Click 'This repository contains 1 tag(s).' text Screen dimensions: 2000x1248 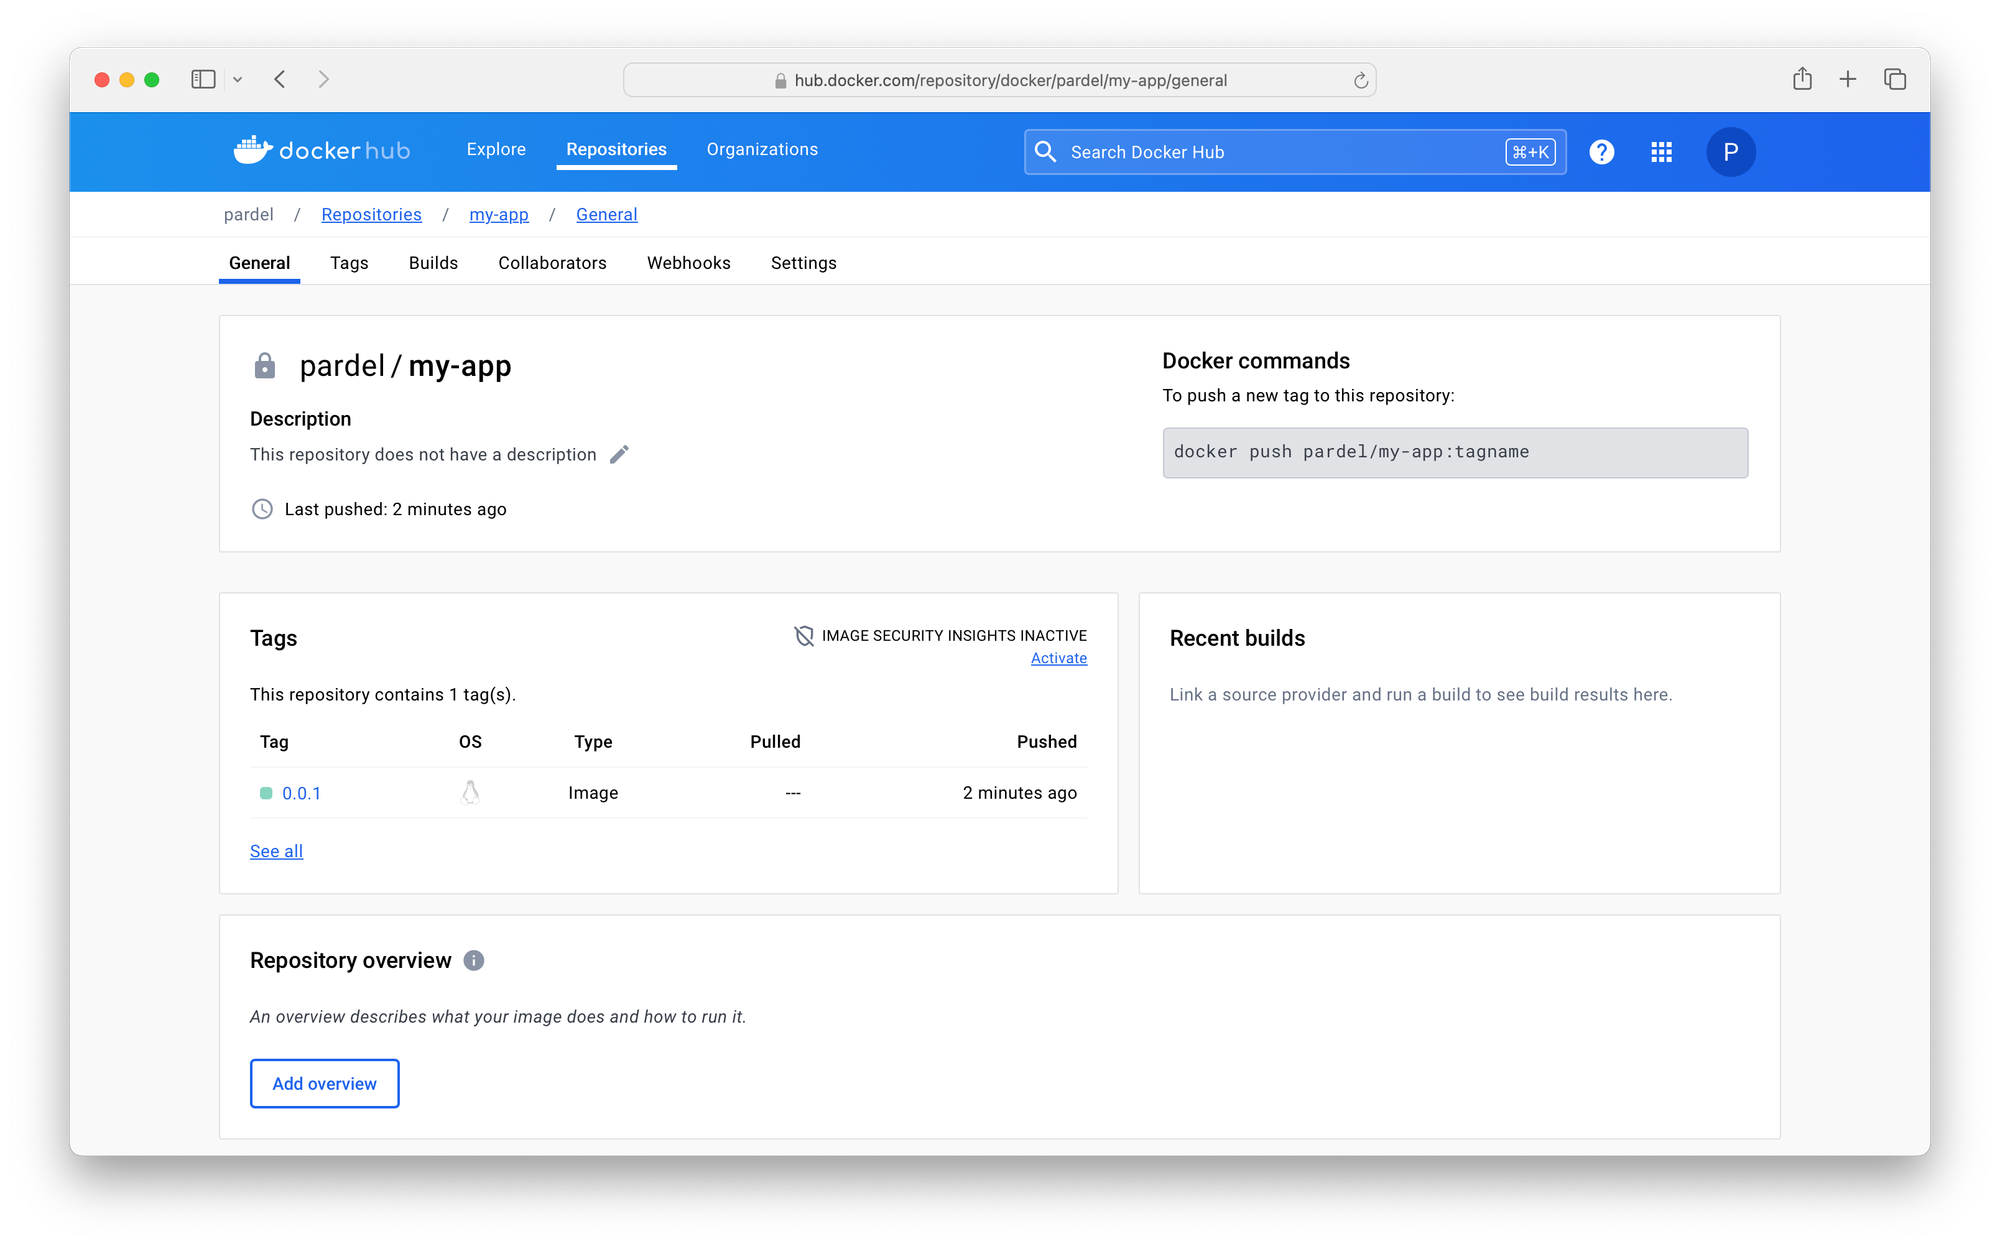point(383,695)
